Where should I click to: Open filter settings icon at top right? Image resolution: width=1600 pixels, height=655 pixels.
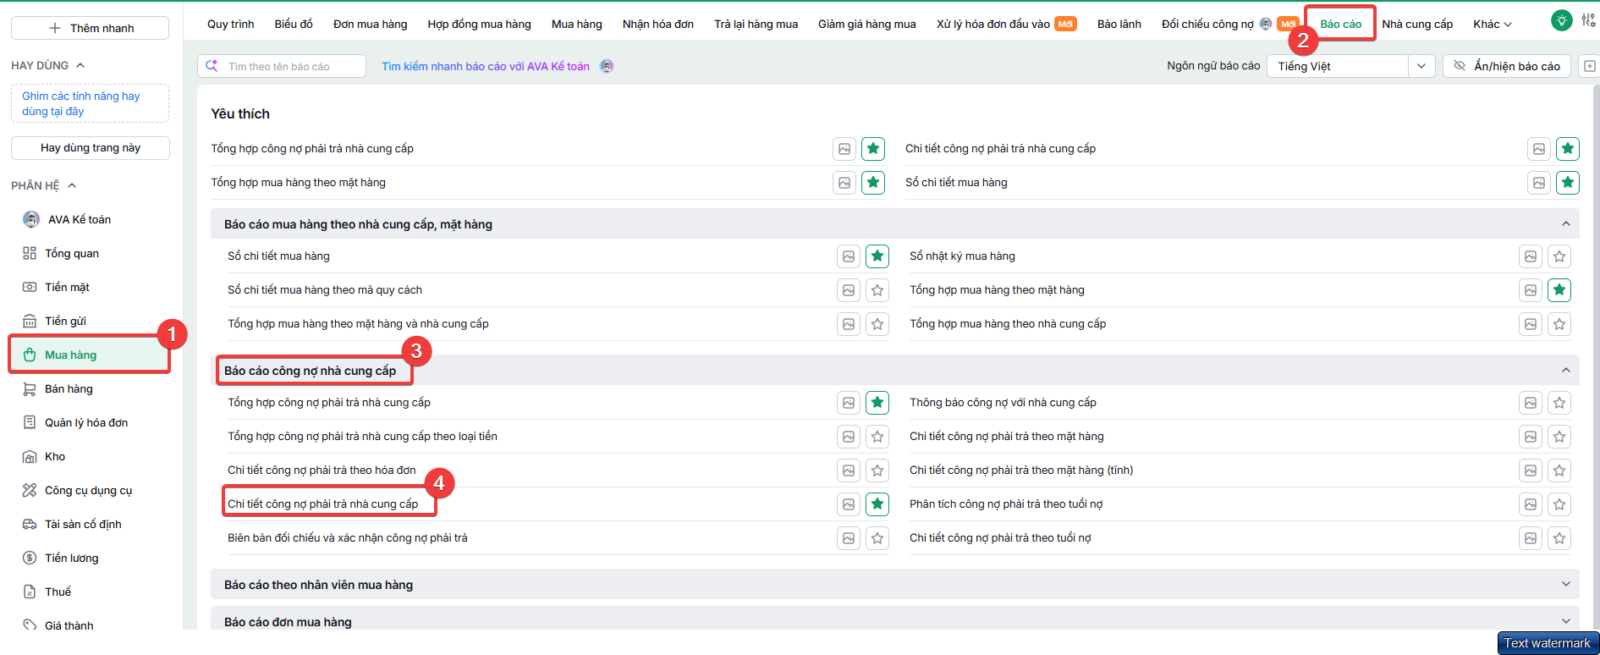click(x=1588, y=20)
